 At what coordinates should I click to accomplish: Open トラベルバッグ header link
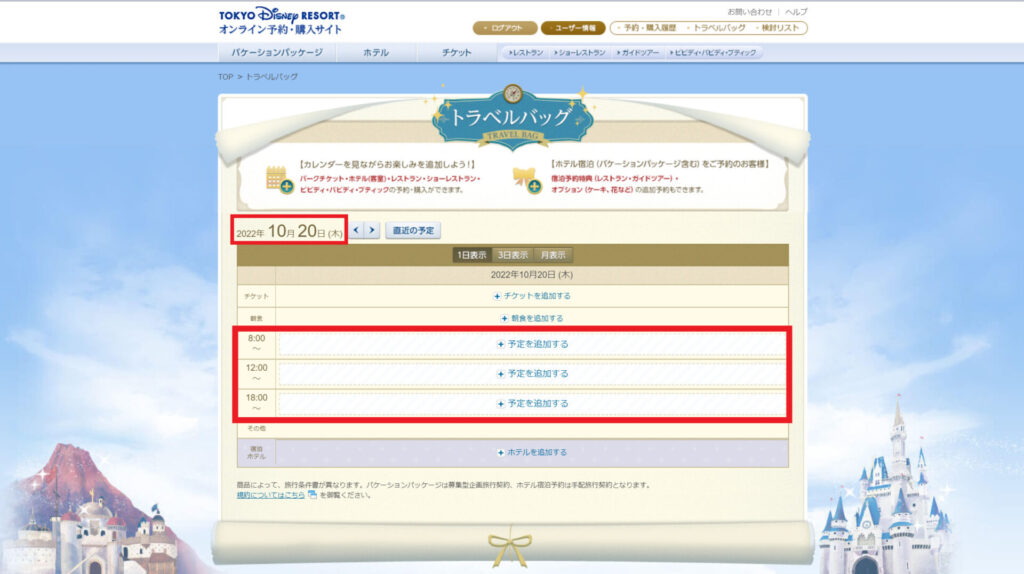(717, 28)
